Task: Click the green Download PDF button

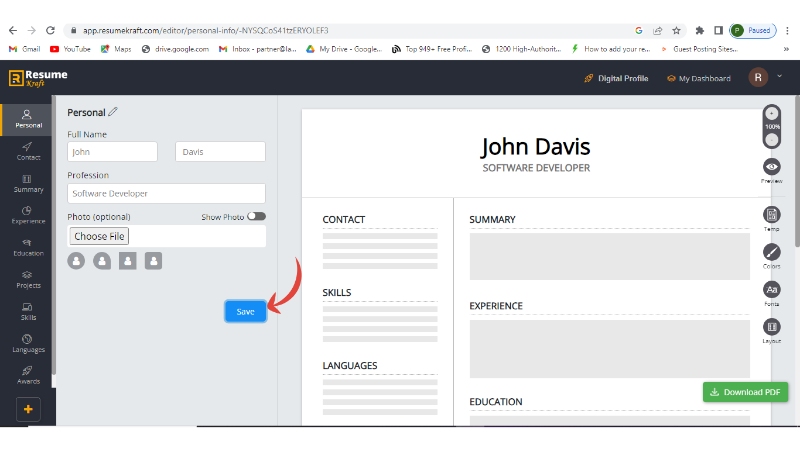Action: click(744, 392)
